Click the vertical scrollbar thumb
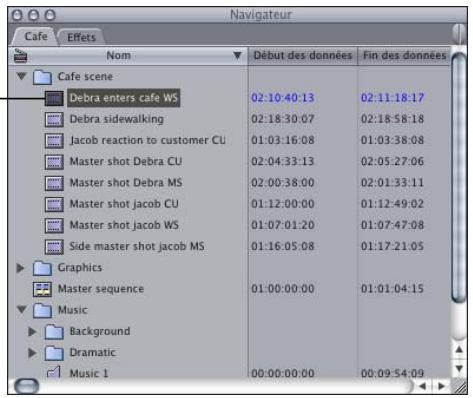This screenshot has height=398, width=473. pyautogui.click(x=459, y=178)
